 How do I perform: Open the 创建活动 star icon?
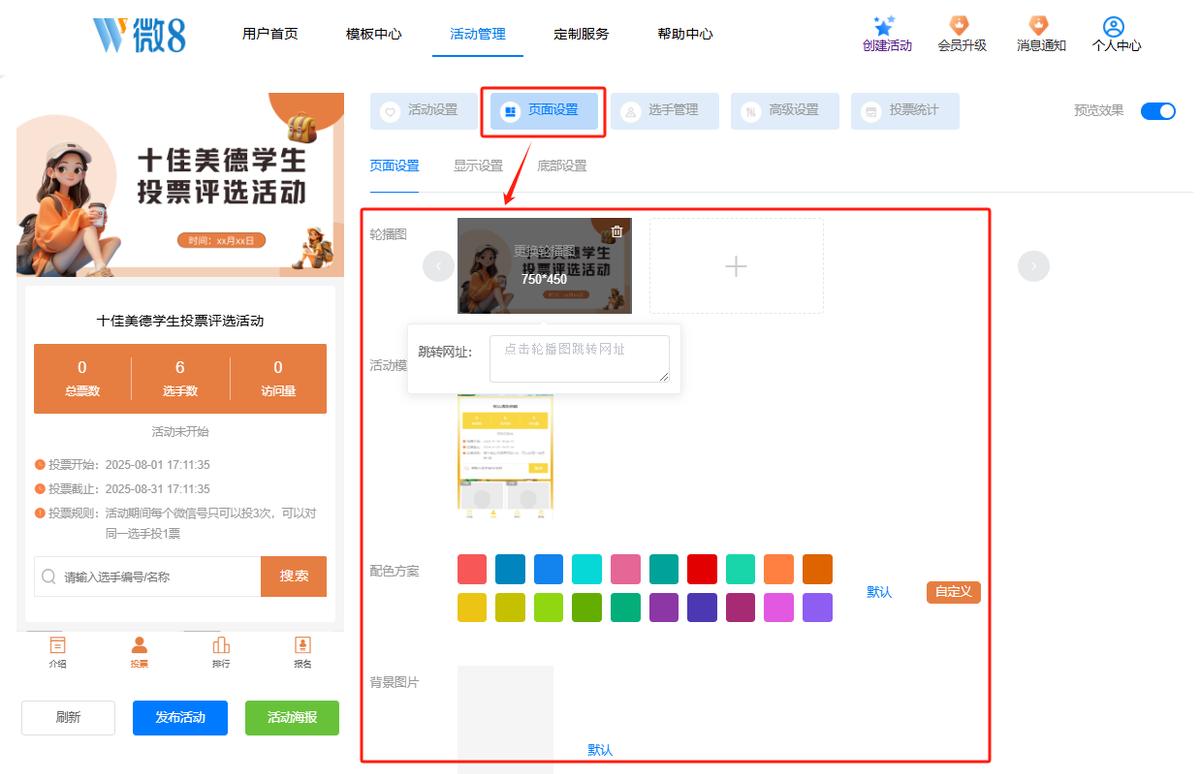[x=885, y=26]
